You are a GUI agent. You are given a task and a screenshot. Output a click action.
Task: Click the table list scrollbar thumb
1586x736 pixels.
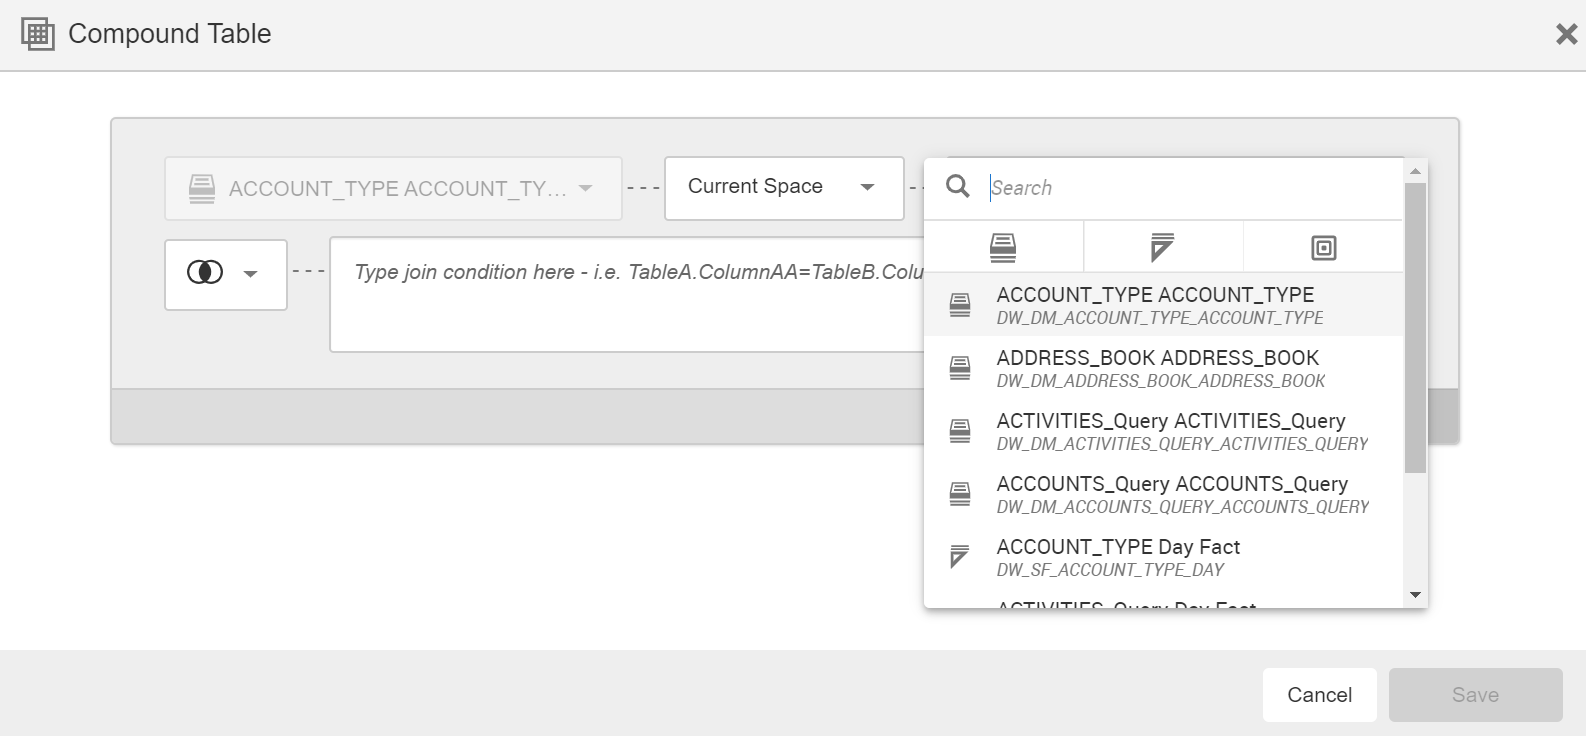[x=1414, y=328]
